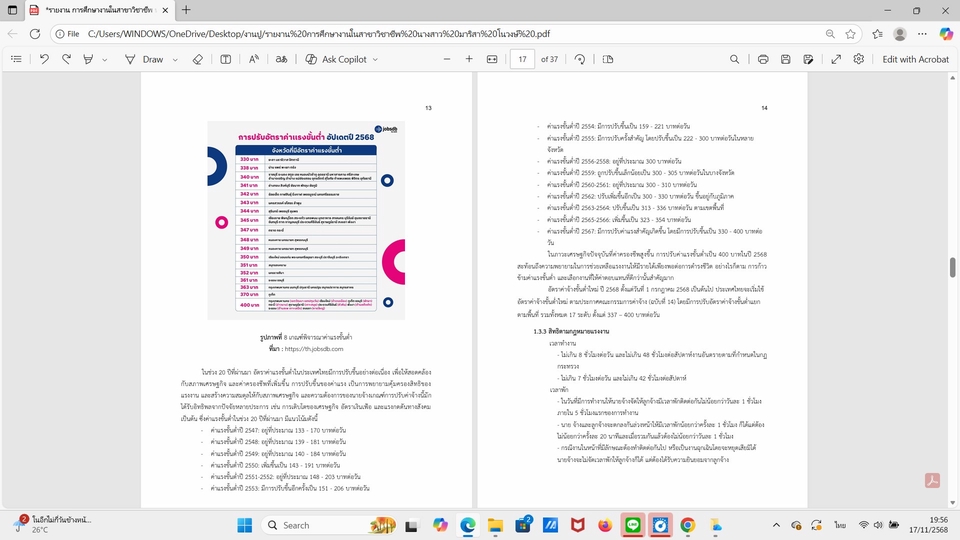Click the Fit to width icon

point(492,59)
